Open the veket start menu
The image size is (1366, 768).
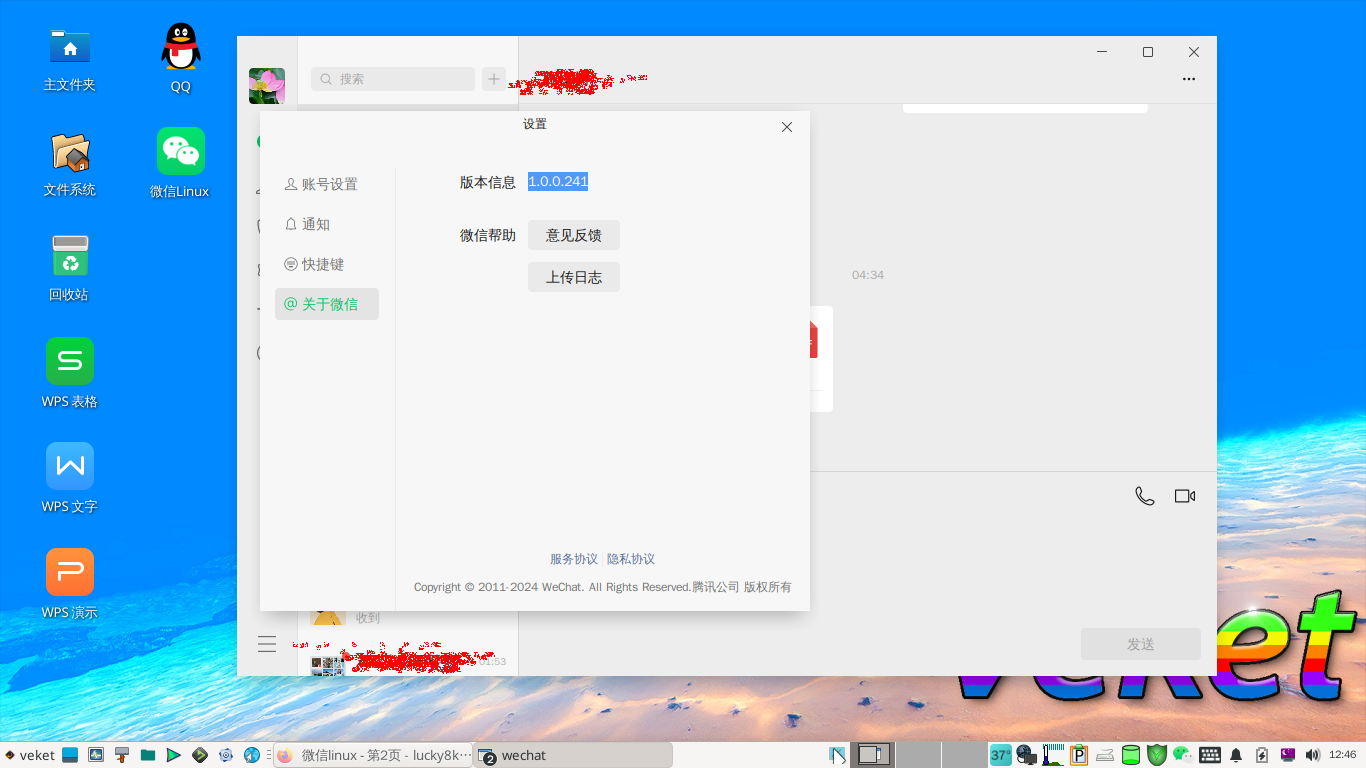coord(29,755)
